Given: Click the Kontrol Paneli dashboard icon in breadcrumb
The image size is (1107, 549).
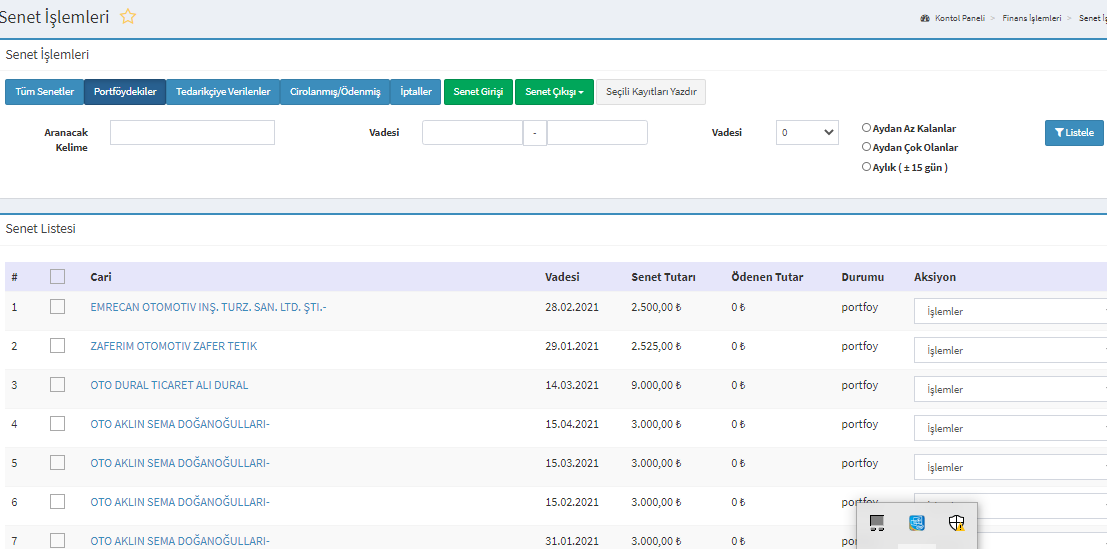Looking at the screenshot, I should pyautogui.click(x=925, y=18).
